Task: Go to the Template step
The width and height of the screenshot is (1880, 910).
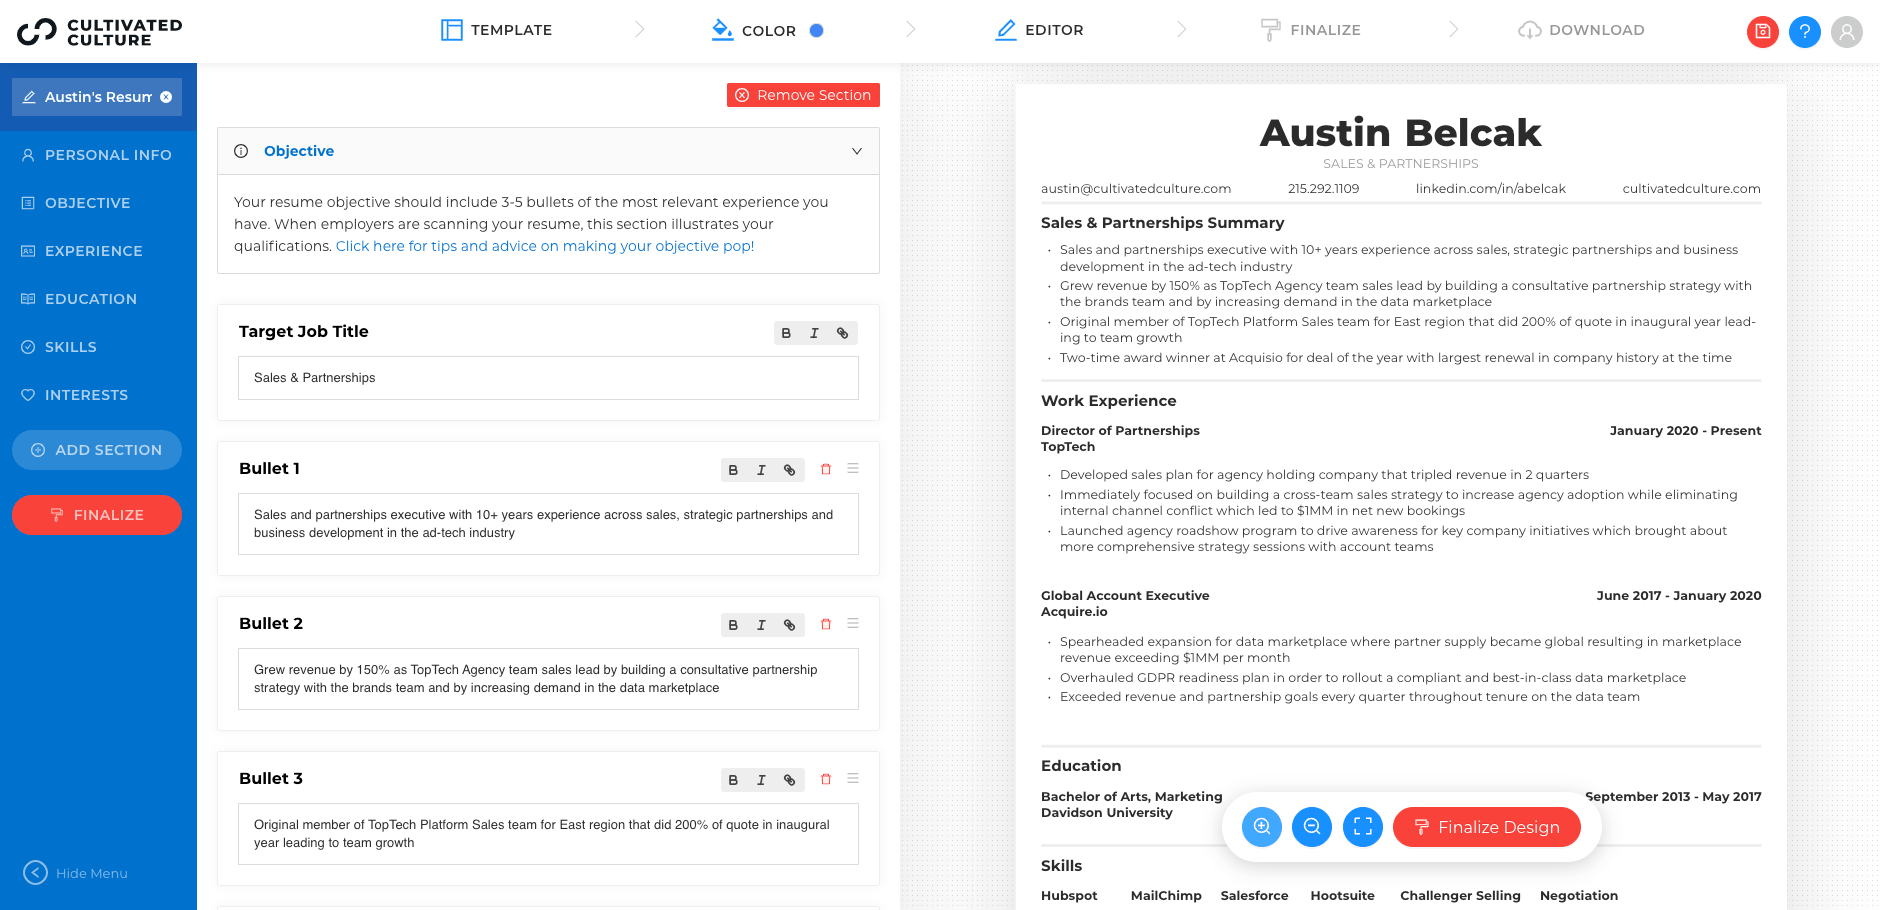Action: point(497,30)
